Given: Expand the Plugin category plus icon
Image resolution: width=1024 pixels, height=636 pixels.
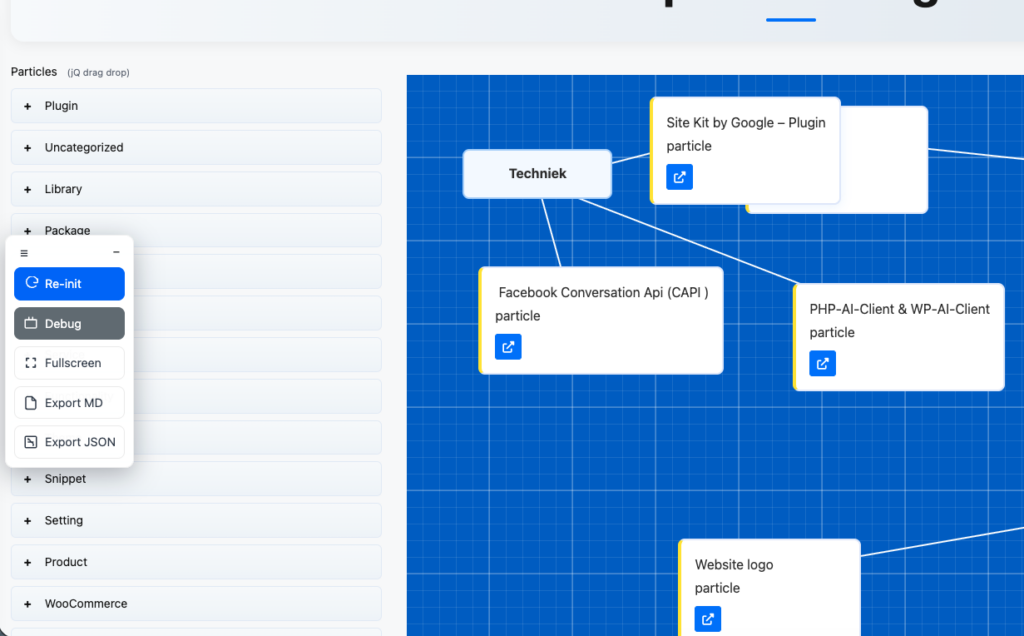Looking at the screenshot, I should coord(28,106).
